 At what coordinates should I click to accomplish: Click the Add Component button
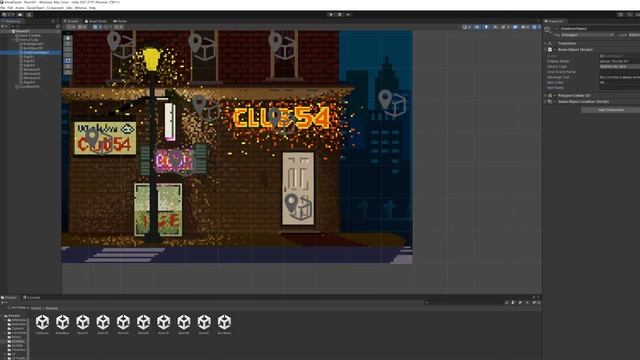611,110
